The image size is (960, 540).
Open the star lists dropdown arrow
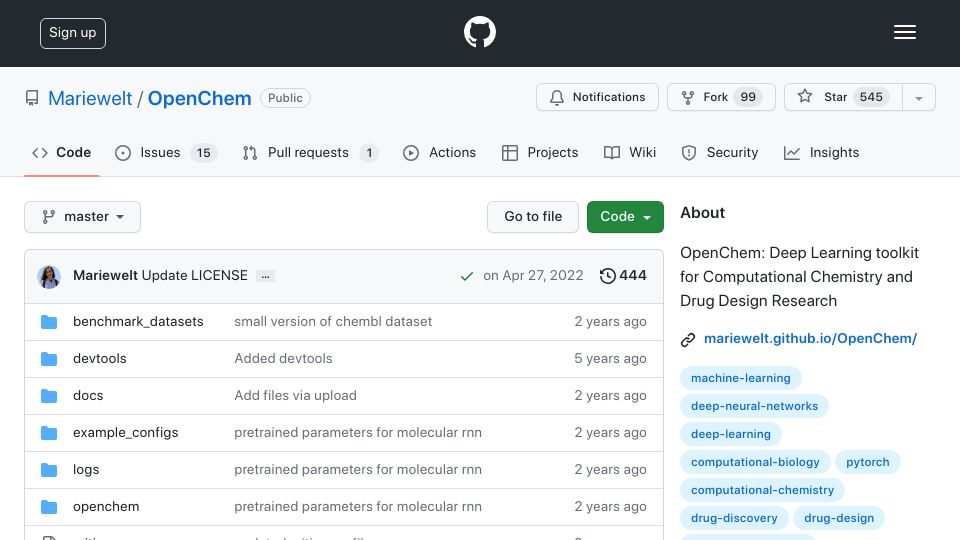pyautogui.click(x=918, y=97)
